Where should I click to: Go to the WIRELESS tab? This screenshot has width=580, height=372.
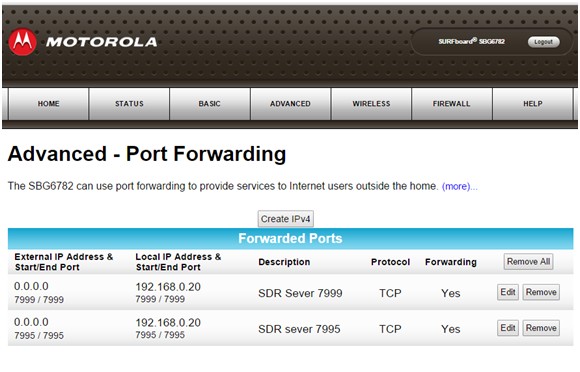point(371,104)
